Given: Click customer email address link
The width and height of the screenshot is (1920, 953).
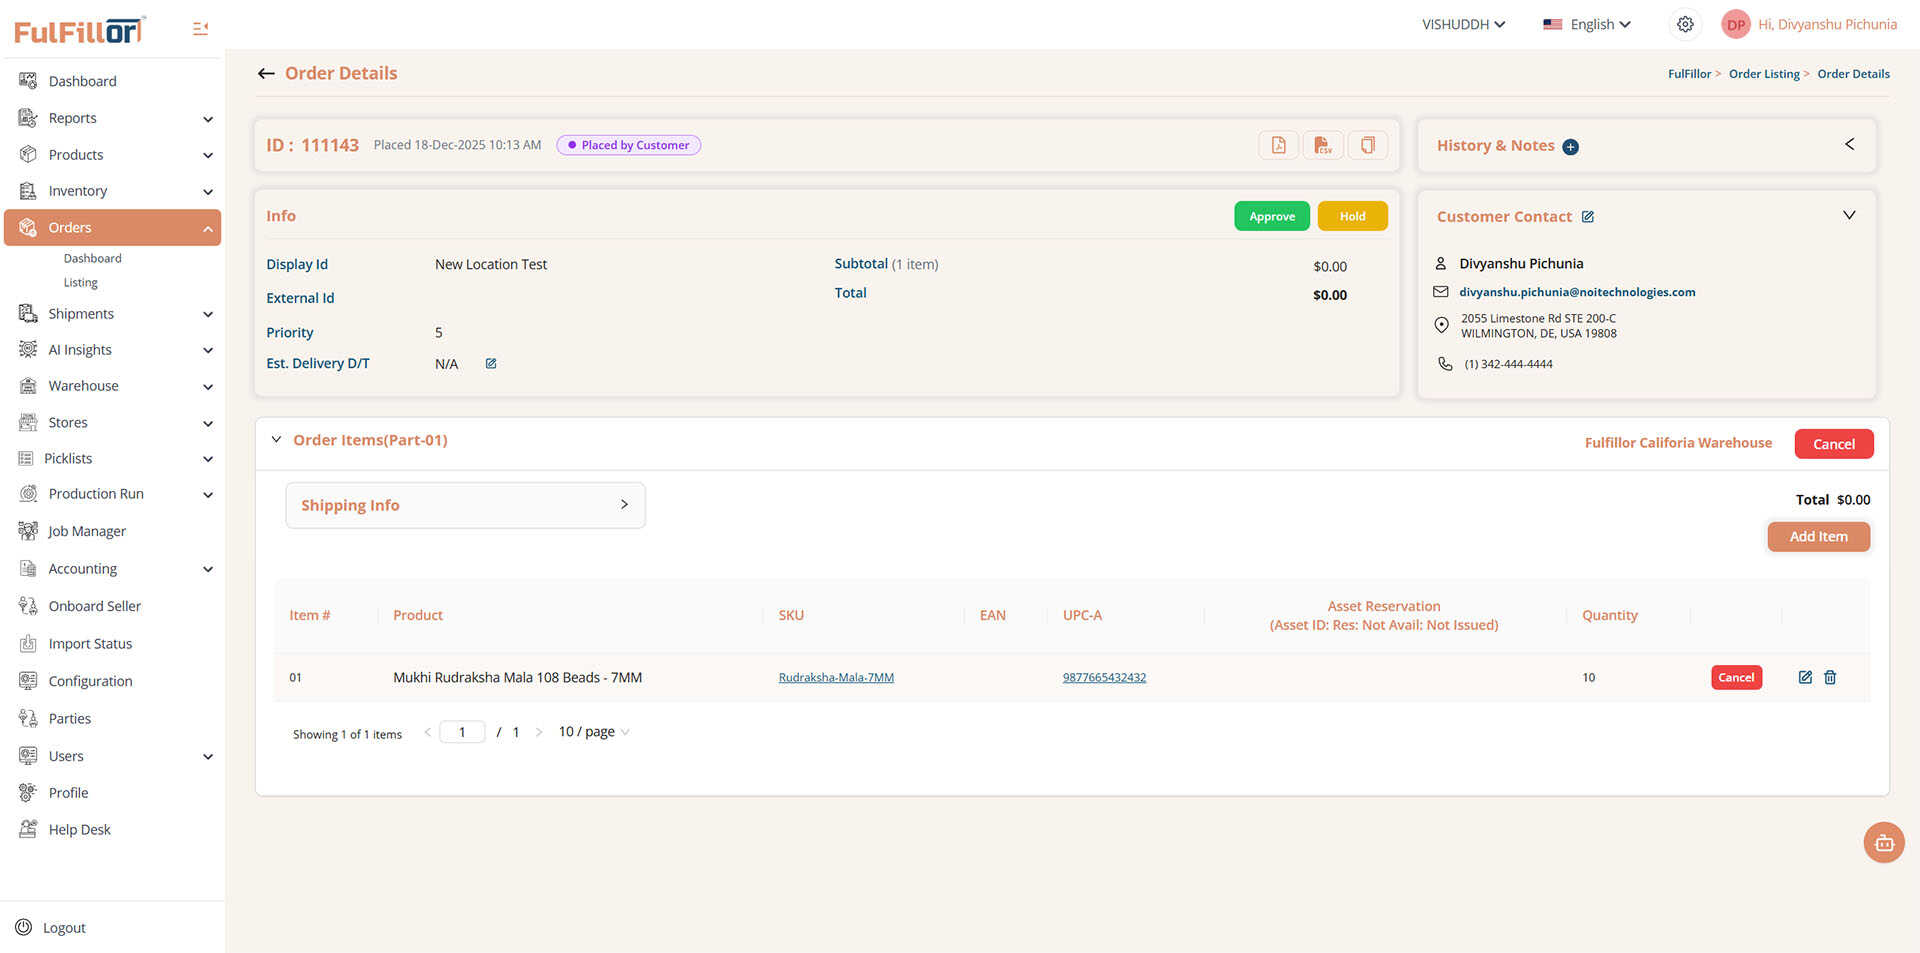Looking at the screenshot, I should (1577, 292).
